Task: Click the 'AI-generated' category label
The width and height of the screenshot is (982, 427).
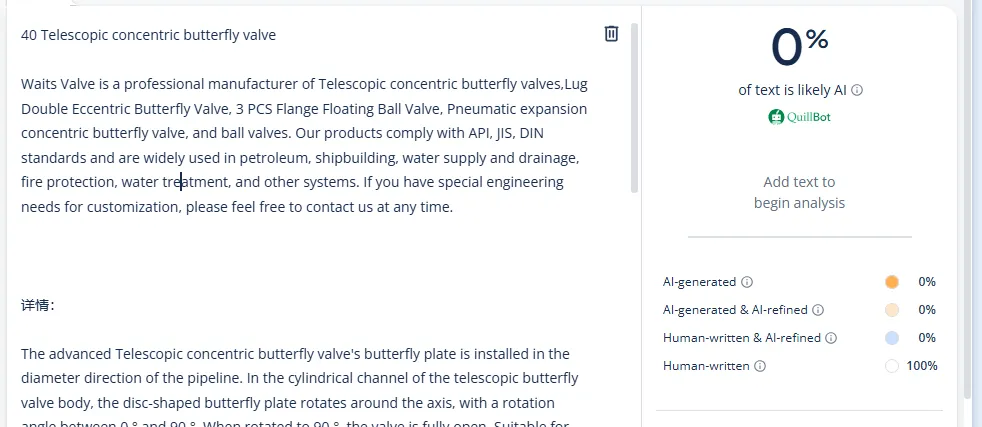Action: click(x=699, y=282)
